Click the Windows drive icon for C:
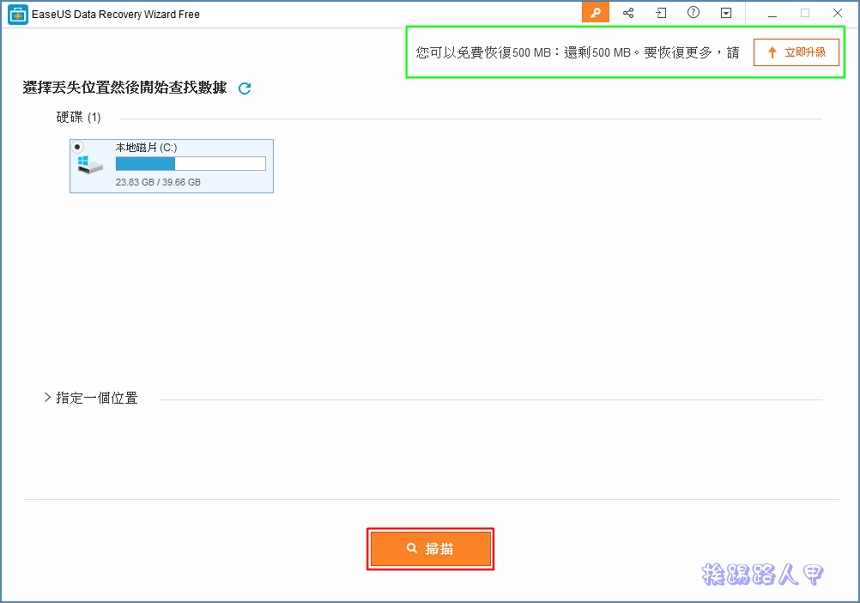The image size is (860, 603). [x=89, y=165]
